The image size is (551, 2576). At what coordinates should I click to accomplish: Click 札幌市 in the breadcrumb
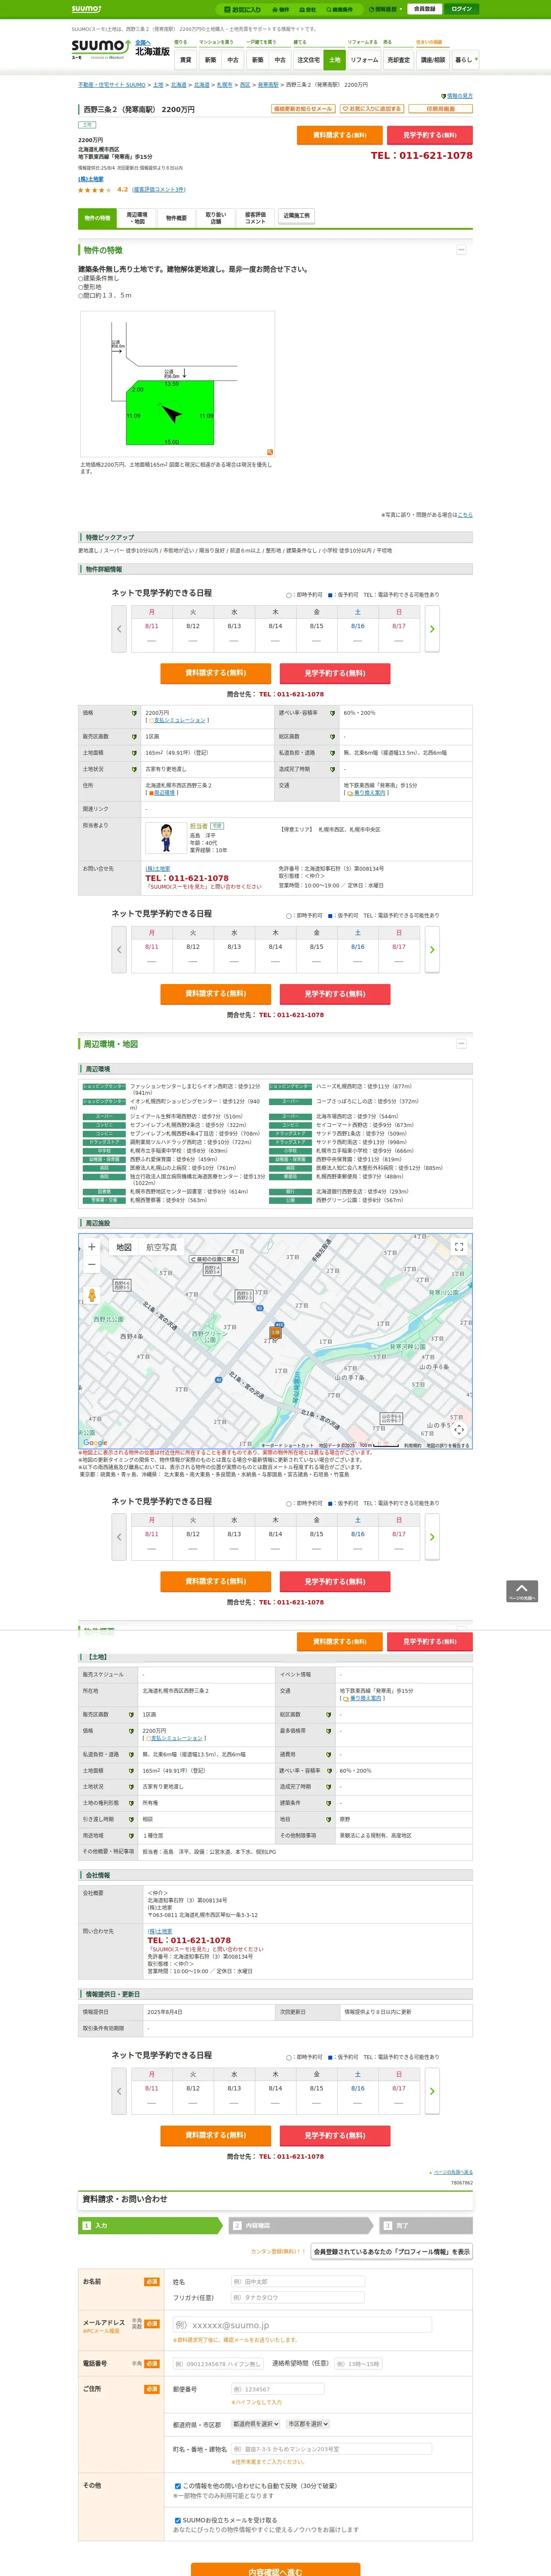(x=224, y=85)
